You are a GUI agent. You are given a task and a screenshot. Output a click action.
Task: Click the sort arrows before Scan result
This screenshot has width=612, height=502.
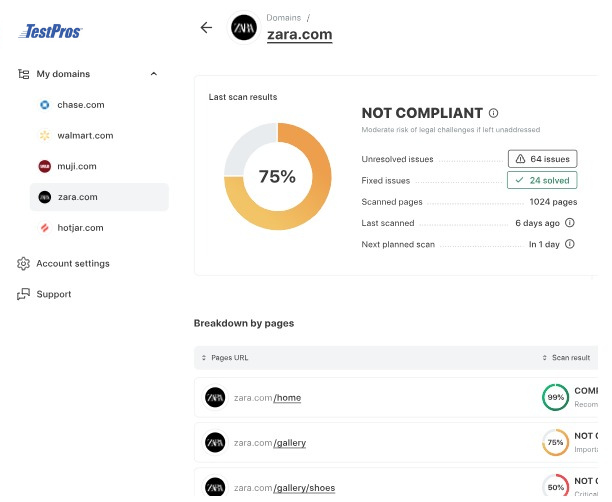pos(544,358)
